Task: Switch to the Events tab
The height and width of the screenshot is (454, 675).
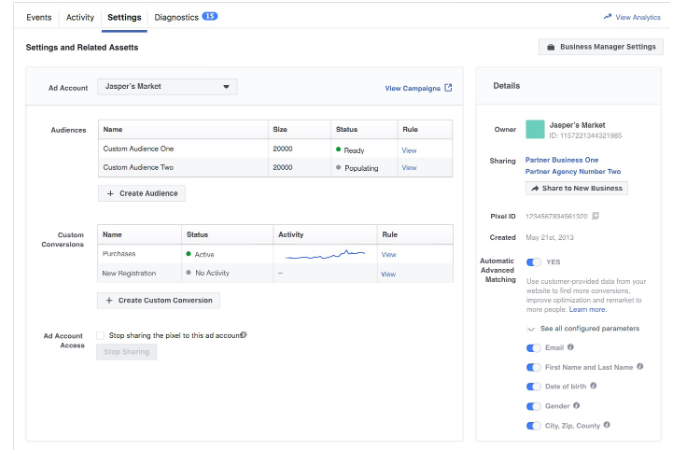Action: pyautogui.click(x=39, y=17)
